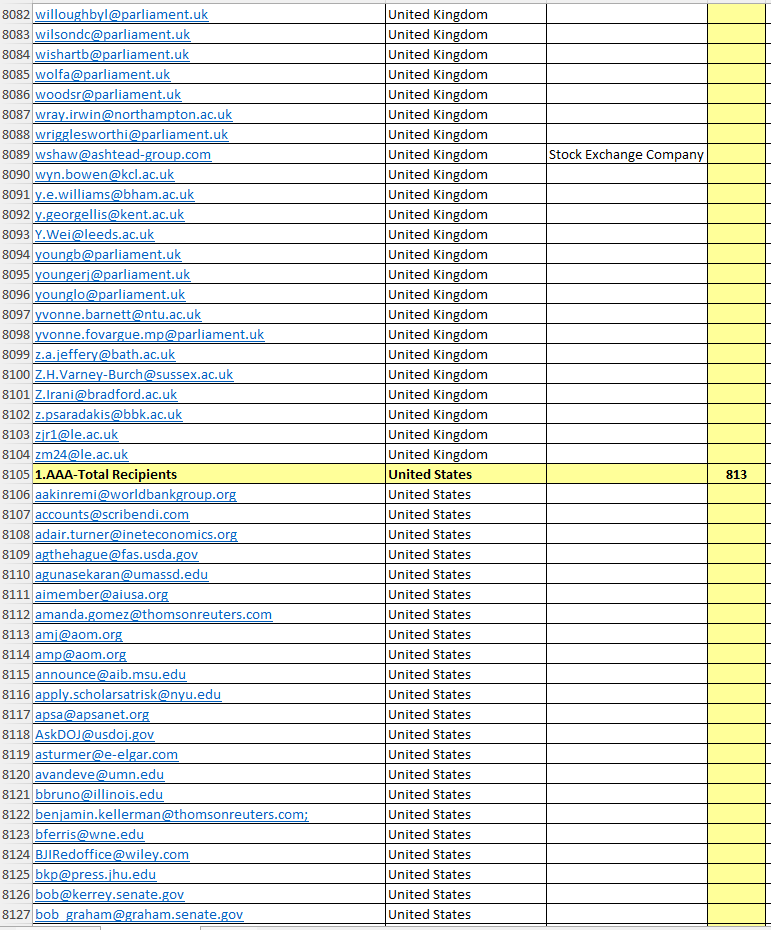Screen dimensions: 771x930
Task: Open Z.H.Varney-Burch@sussex.ac.uk link
Action: (134, 375)
